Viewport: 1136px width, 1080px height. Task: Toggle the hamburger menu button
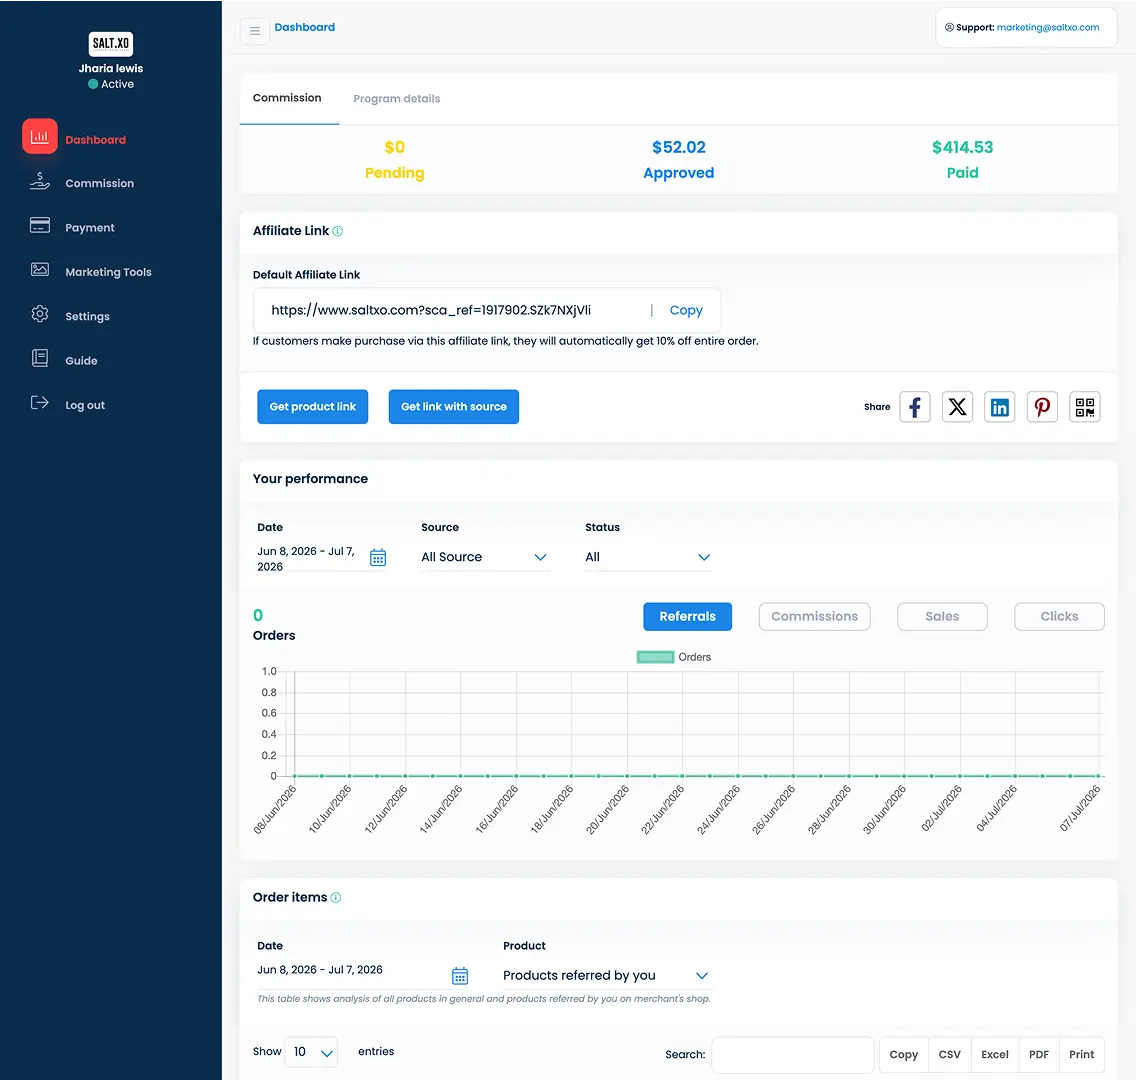click(254, 30)
